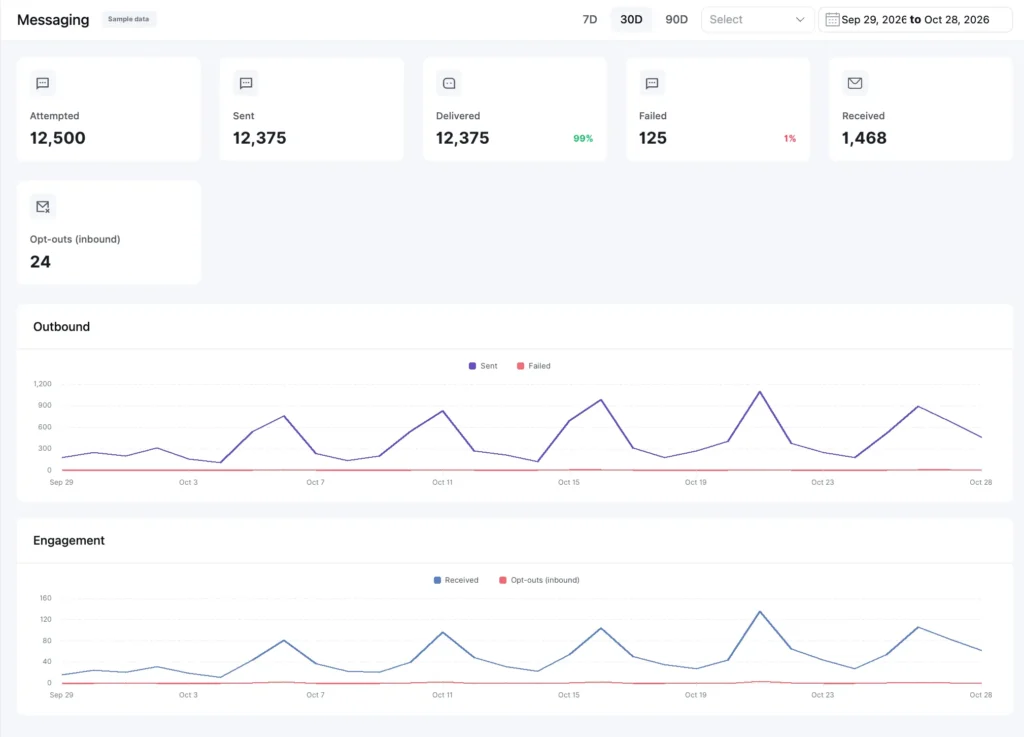
Task: Switch to the 7D time range
Action: [x=590, y=20]
